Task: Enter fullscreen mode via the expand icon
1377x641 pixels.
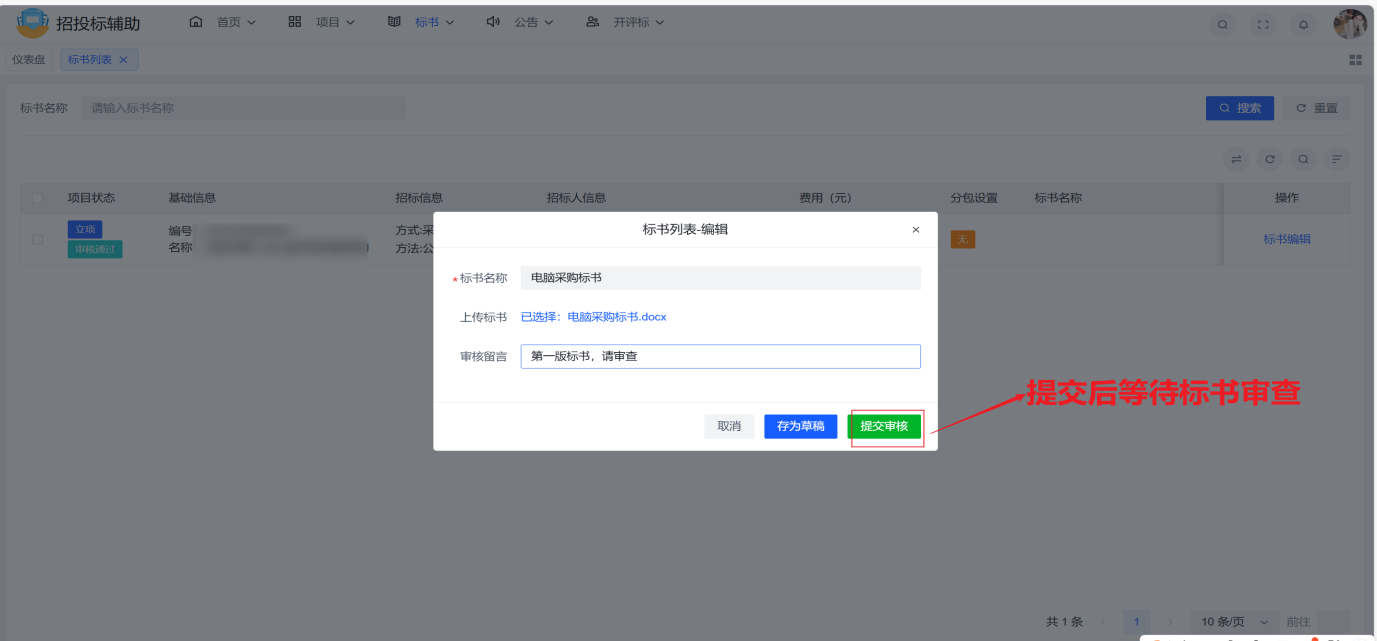Action: coord(1262,24)
